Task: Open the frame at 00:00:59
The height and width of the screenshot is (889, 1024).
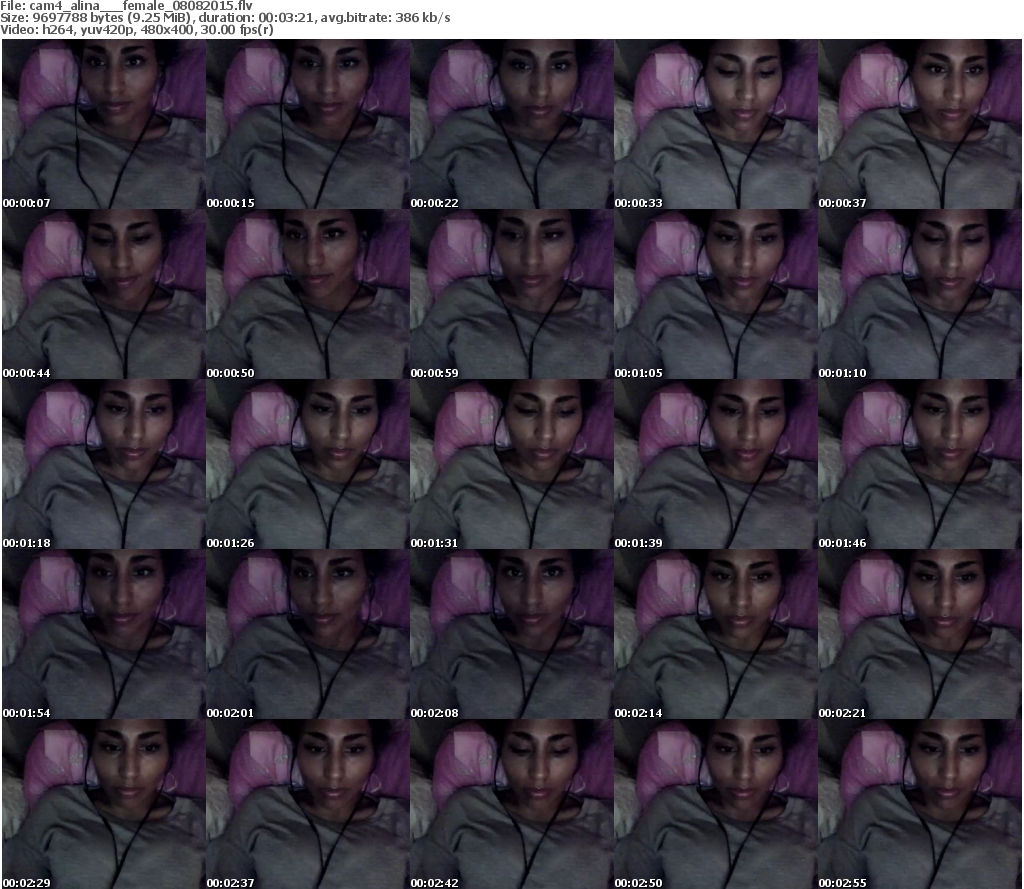Action: point(512,295)
